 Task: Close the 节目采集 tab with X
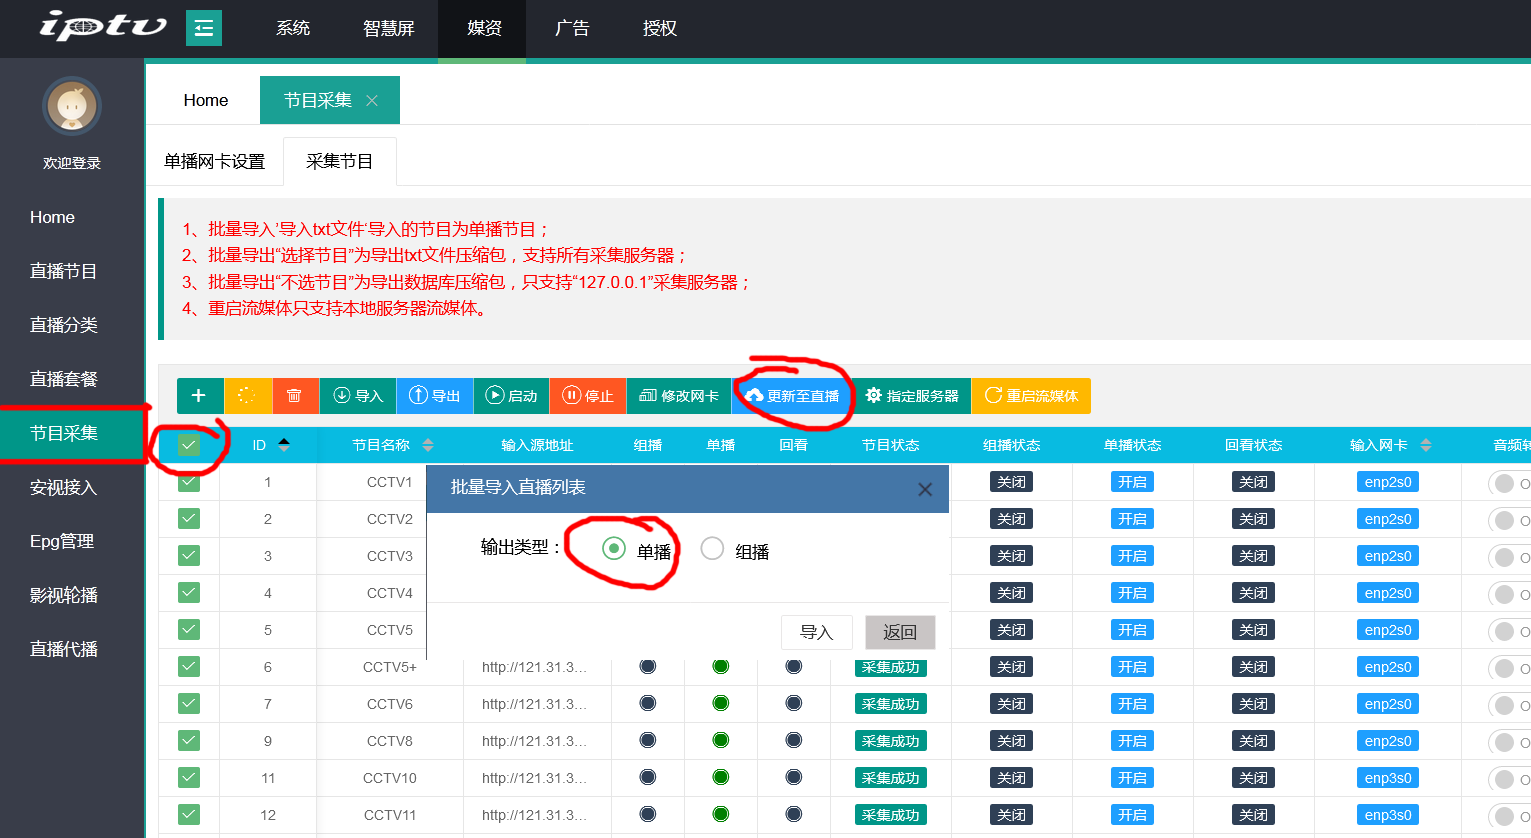(372, 101)
